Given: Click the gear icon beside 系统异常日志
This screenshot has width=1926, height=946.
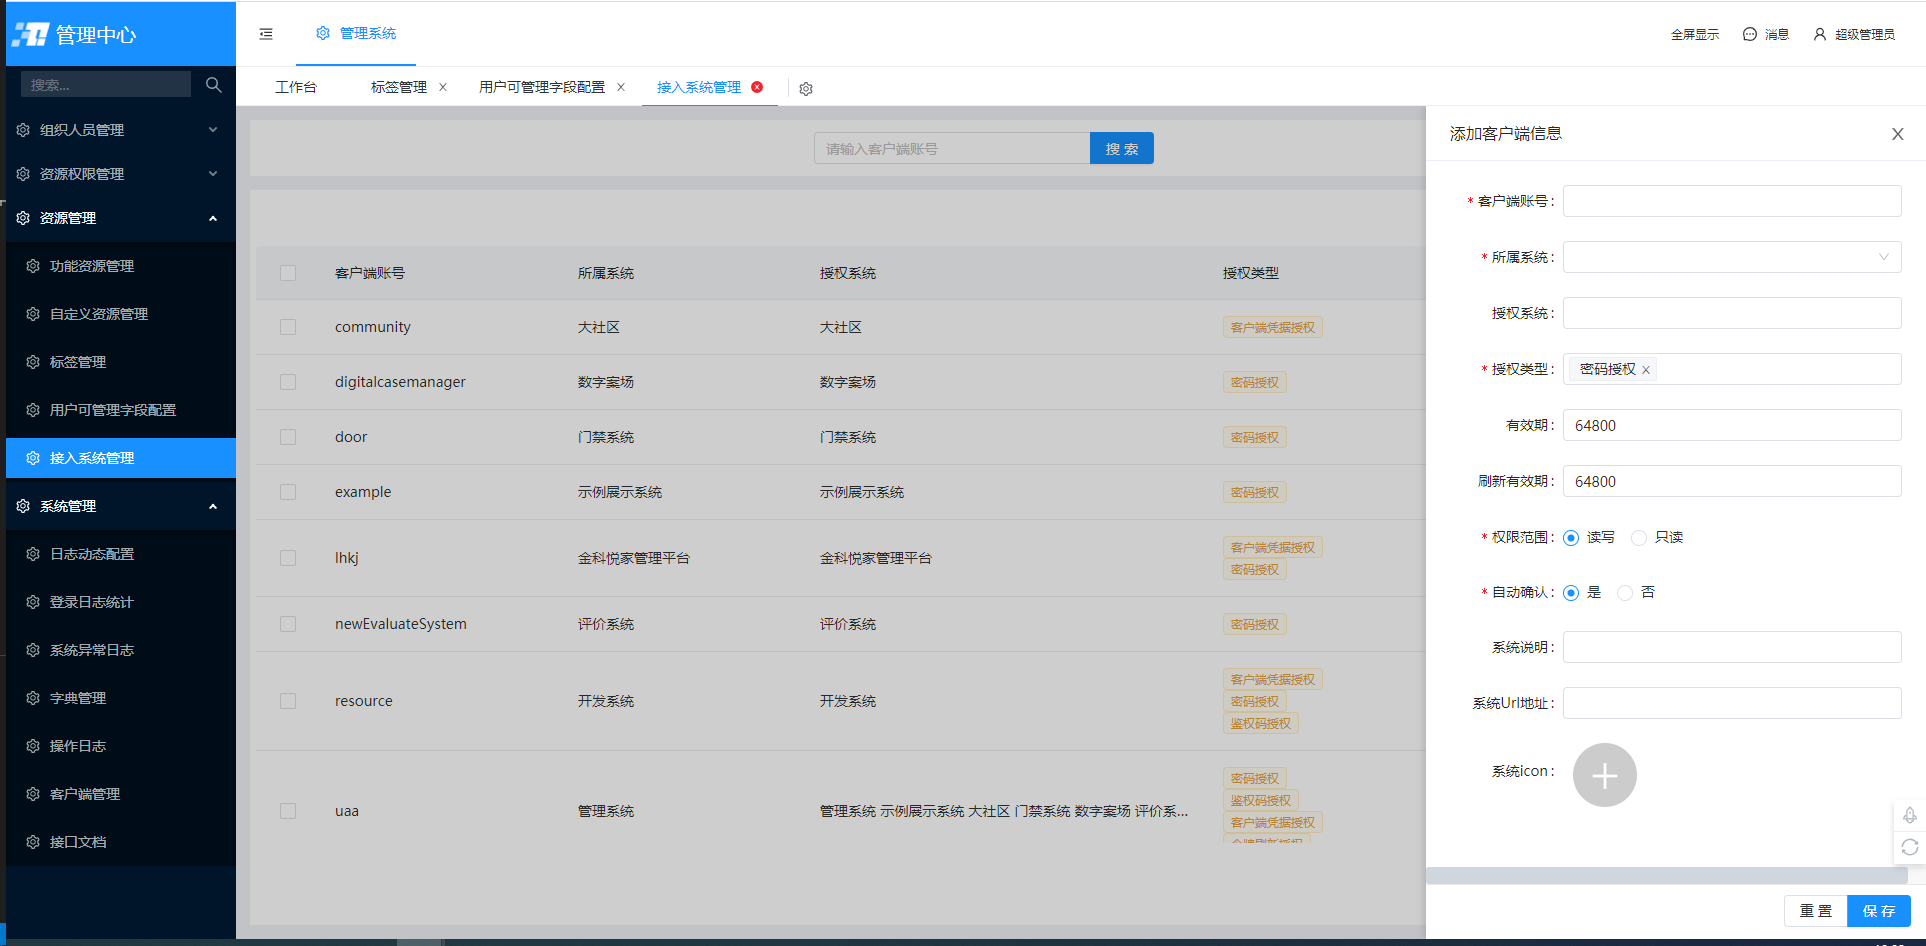Looking at the screenshot, I should pyautogui.click(x=33, y=650).
